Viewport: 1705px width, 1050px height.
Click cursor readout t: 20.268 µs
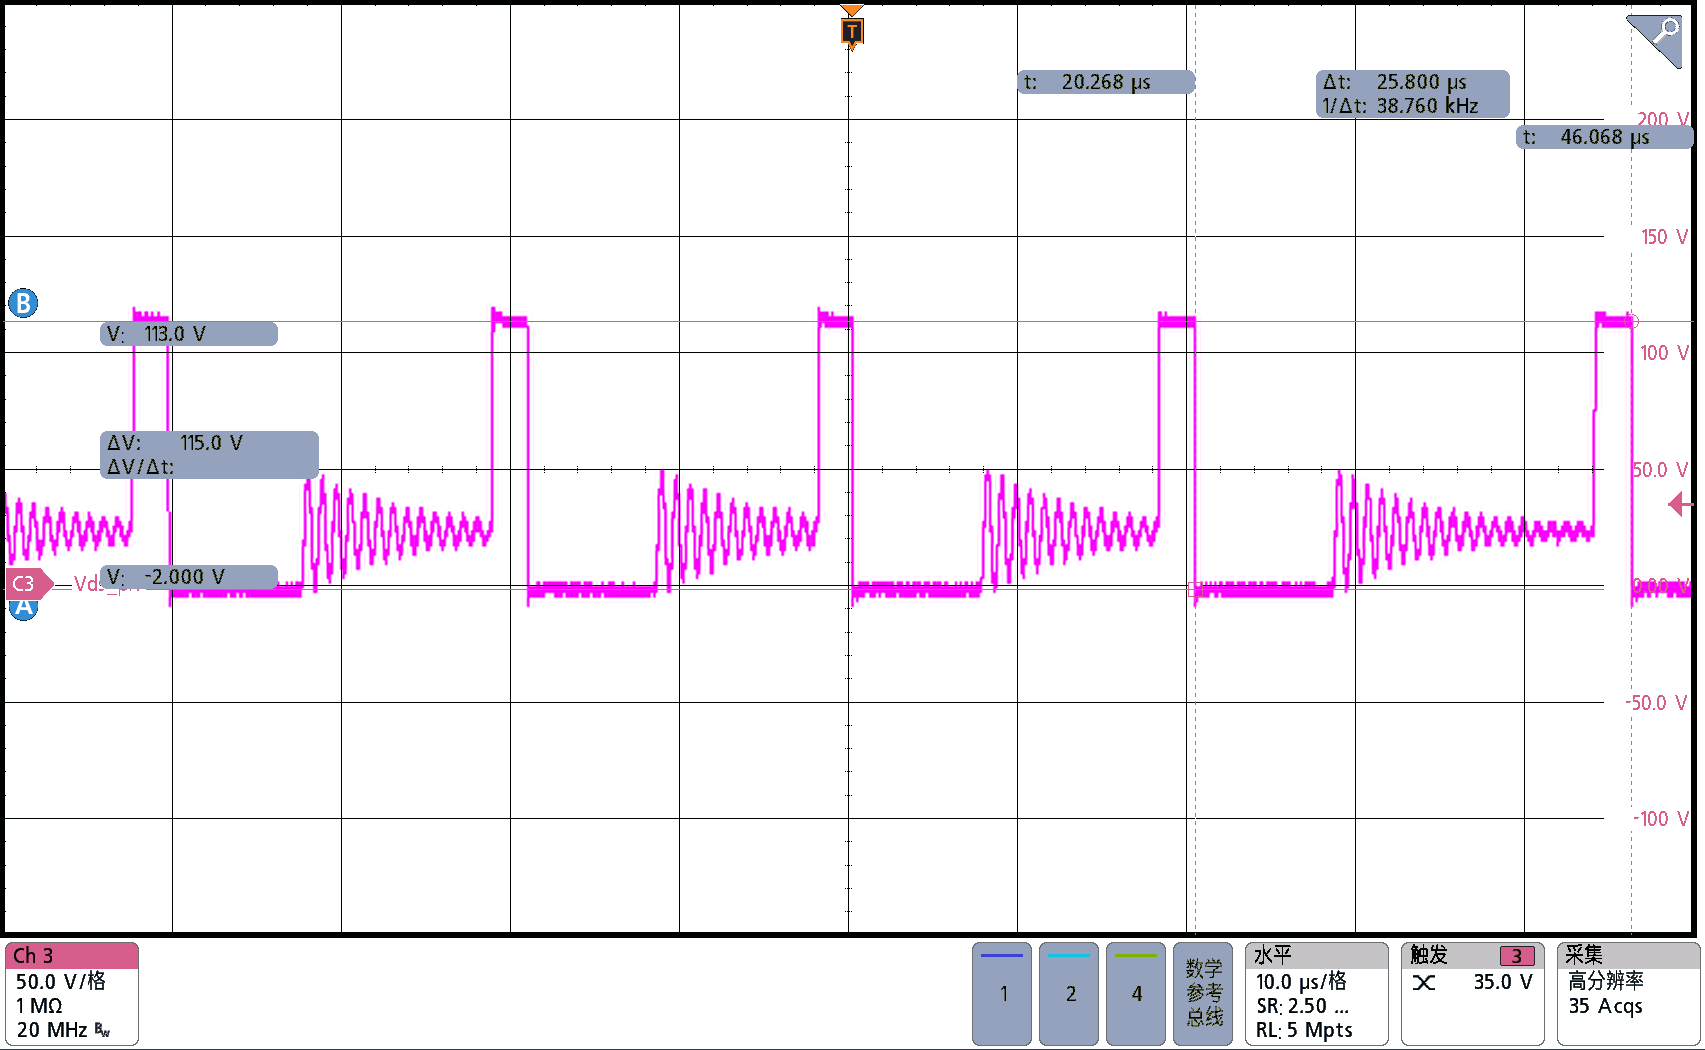(1106, 82)
